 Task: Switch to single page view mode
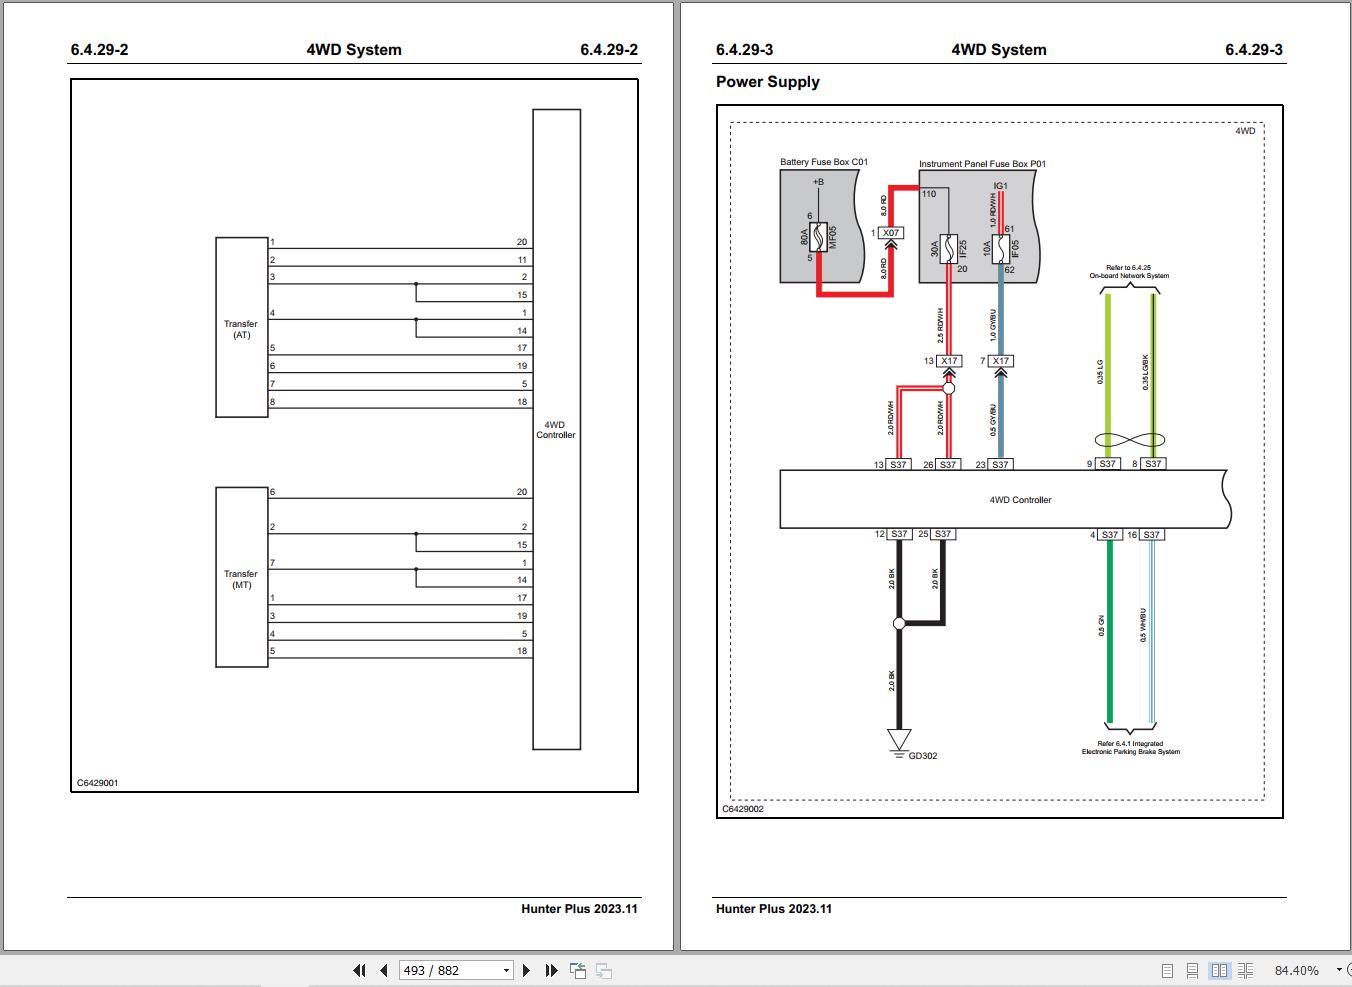[1165, 970]
